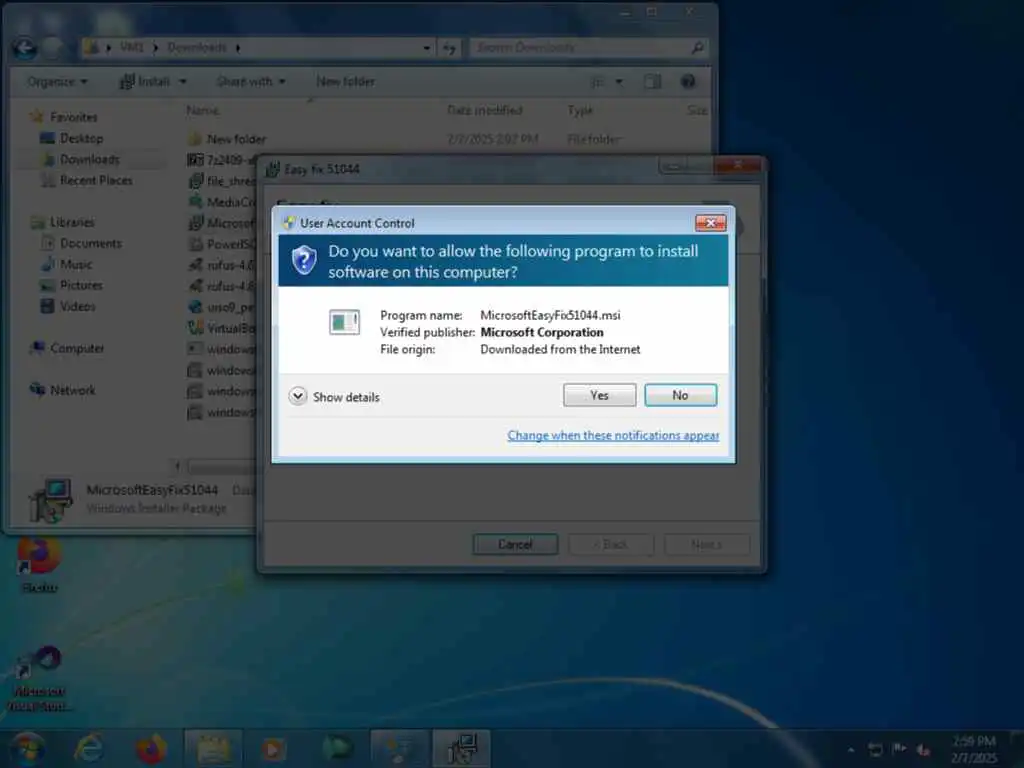Open Microsoft Visual Studio desktop shortcut
The height and width of the screenshot is (768, 1024).
[x=39, y=679]
